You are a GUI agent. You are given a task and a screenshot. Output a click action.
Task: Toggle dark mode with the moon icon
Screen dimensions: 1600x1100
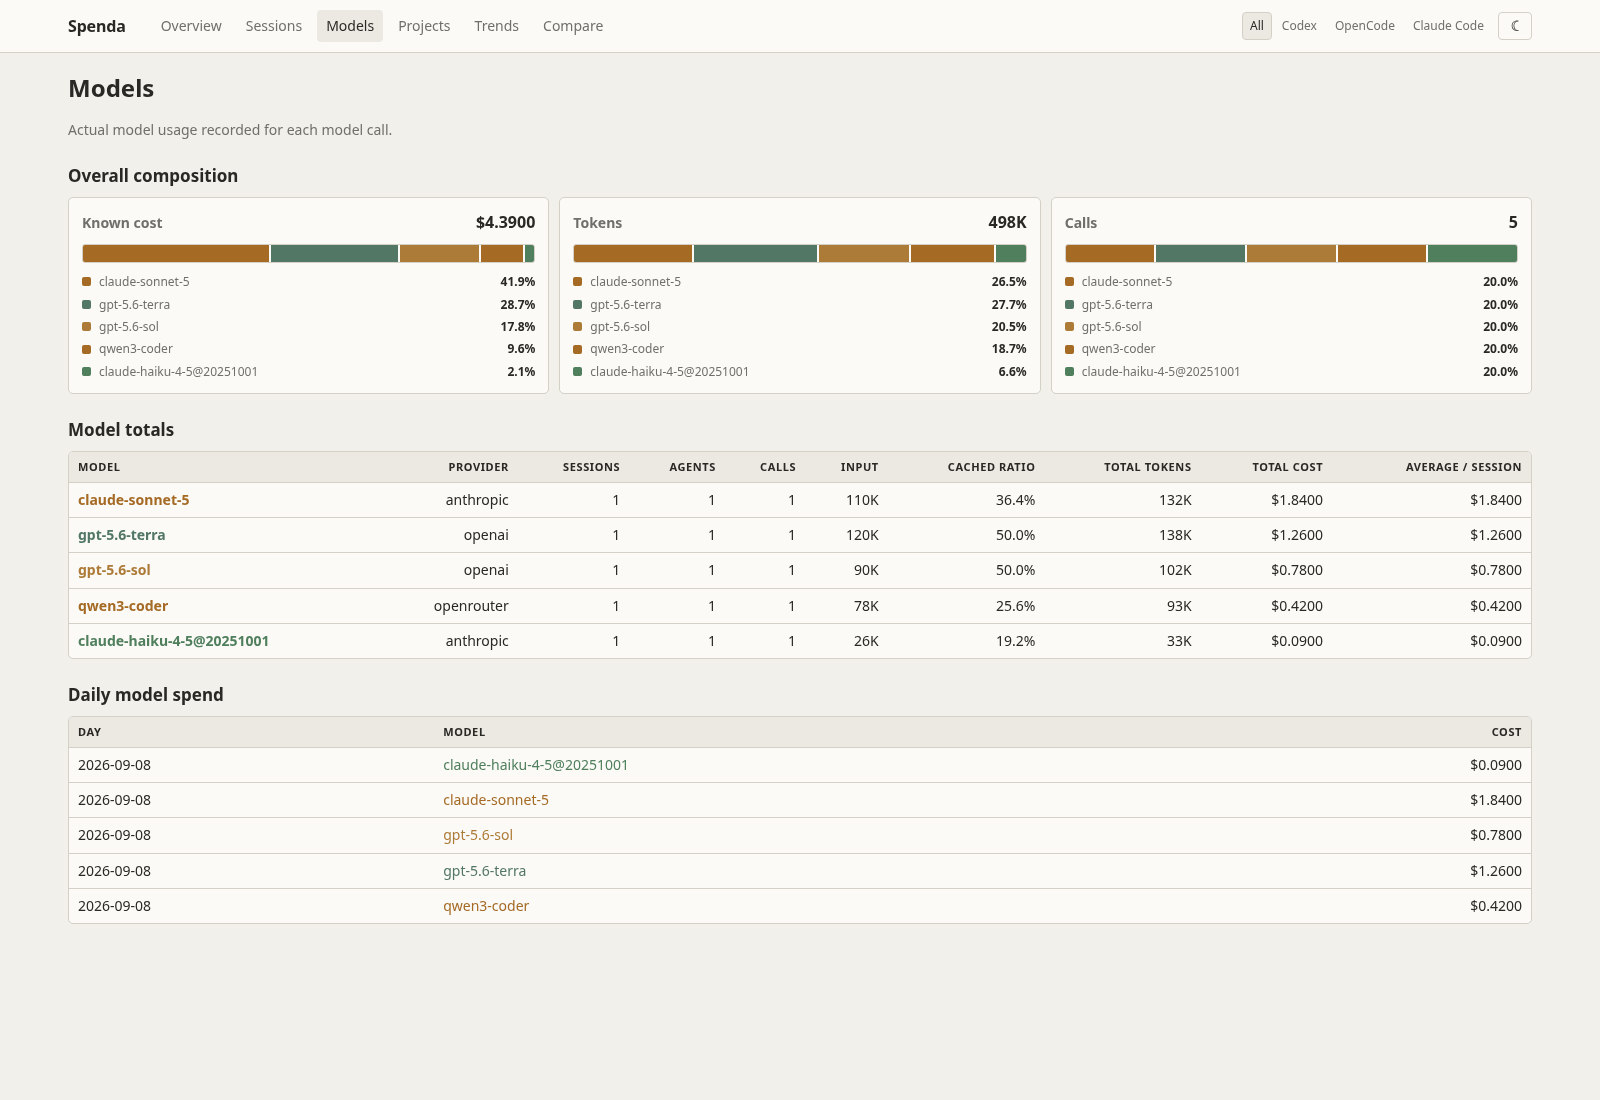[x=1514, y=26]
